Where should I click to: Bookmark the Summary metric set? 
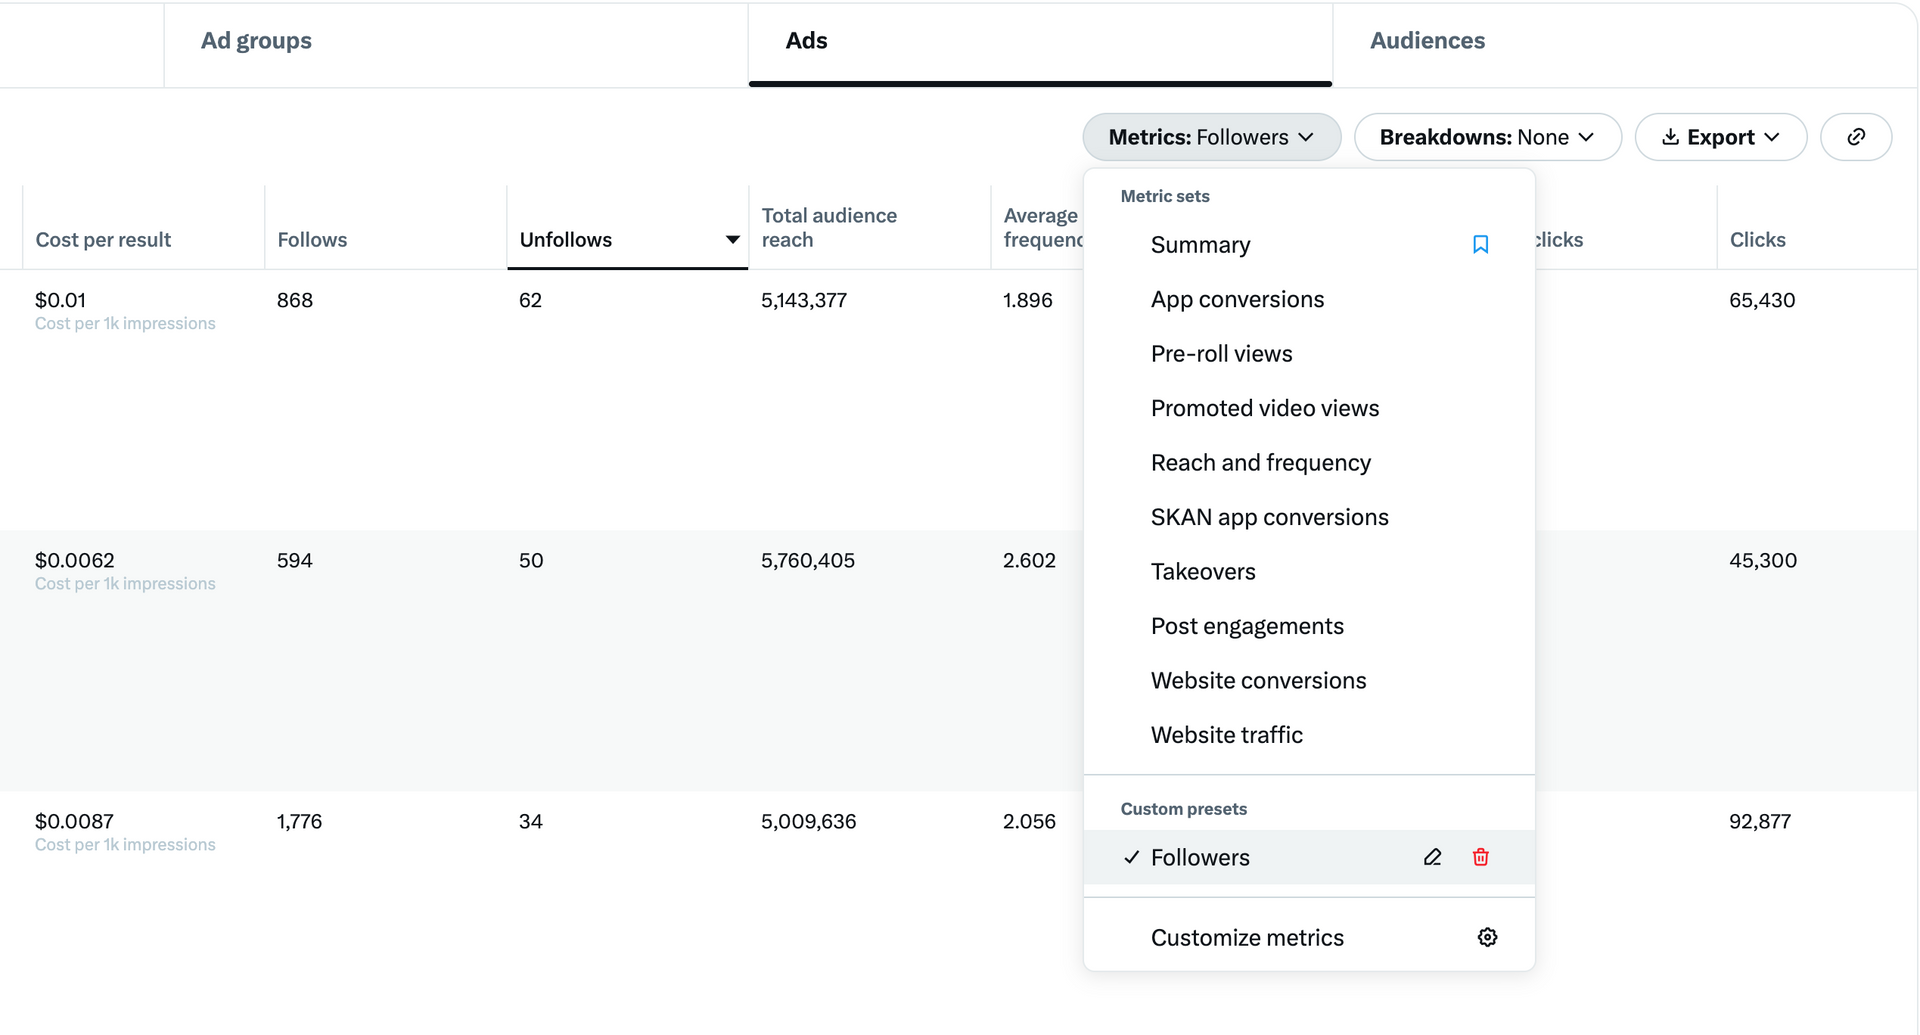1480,244
